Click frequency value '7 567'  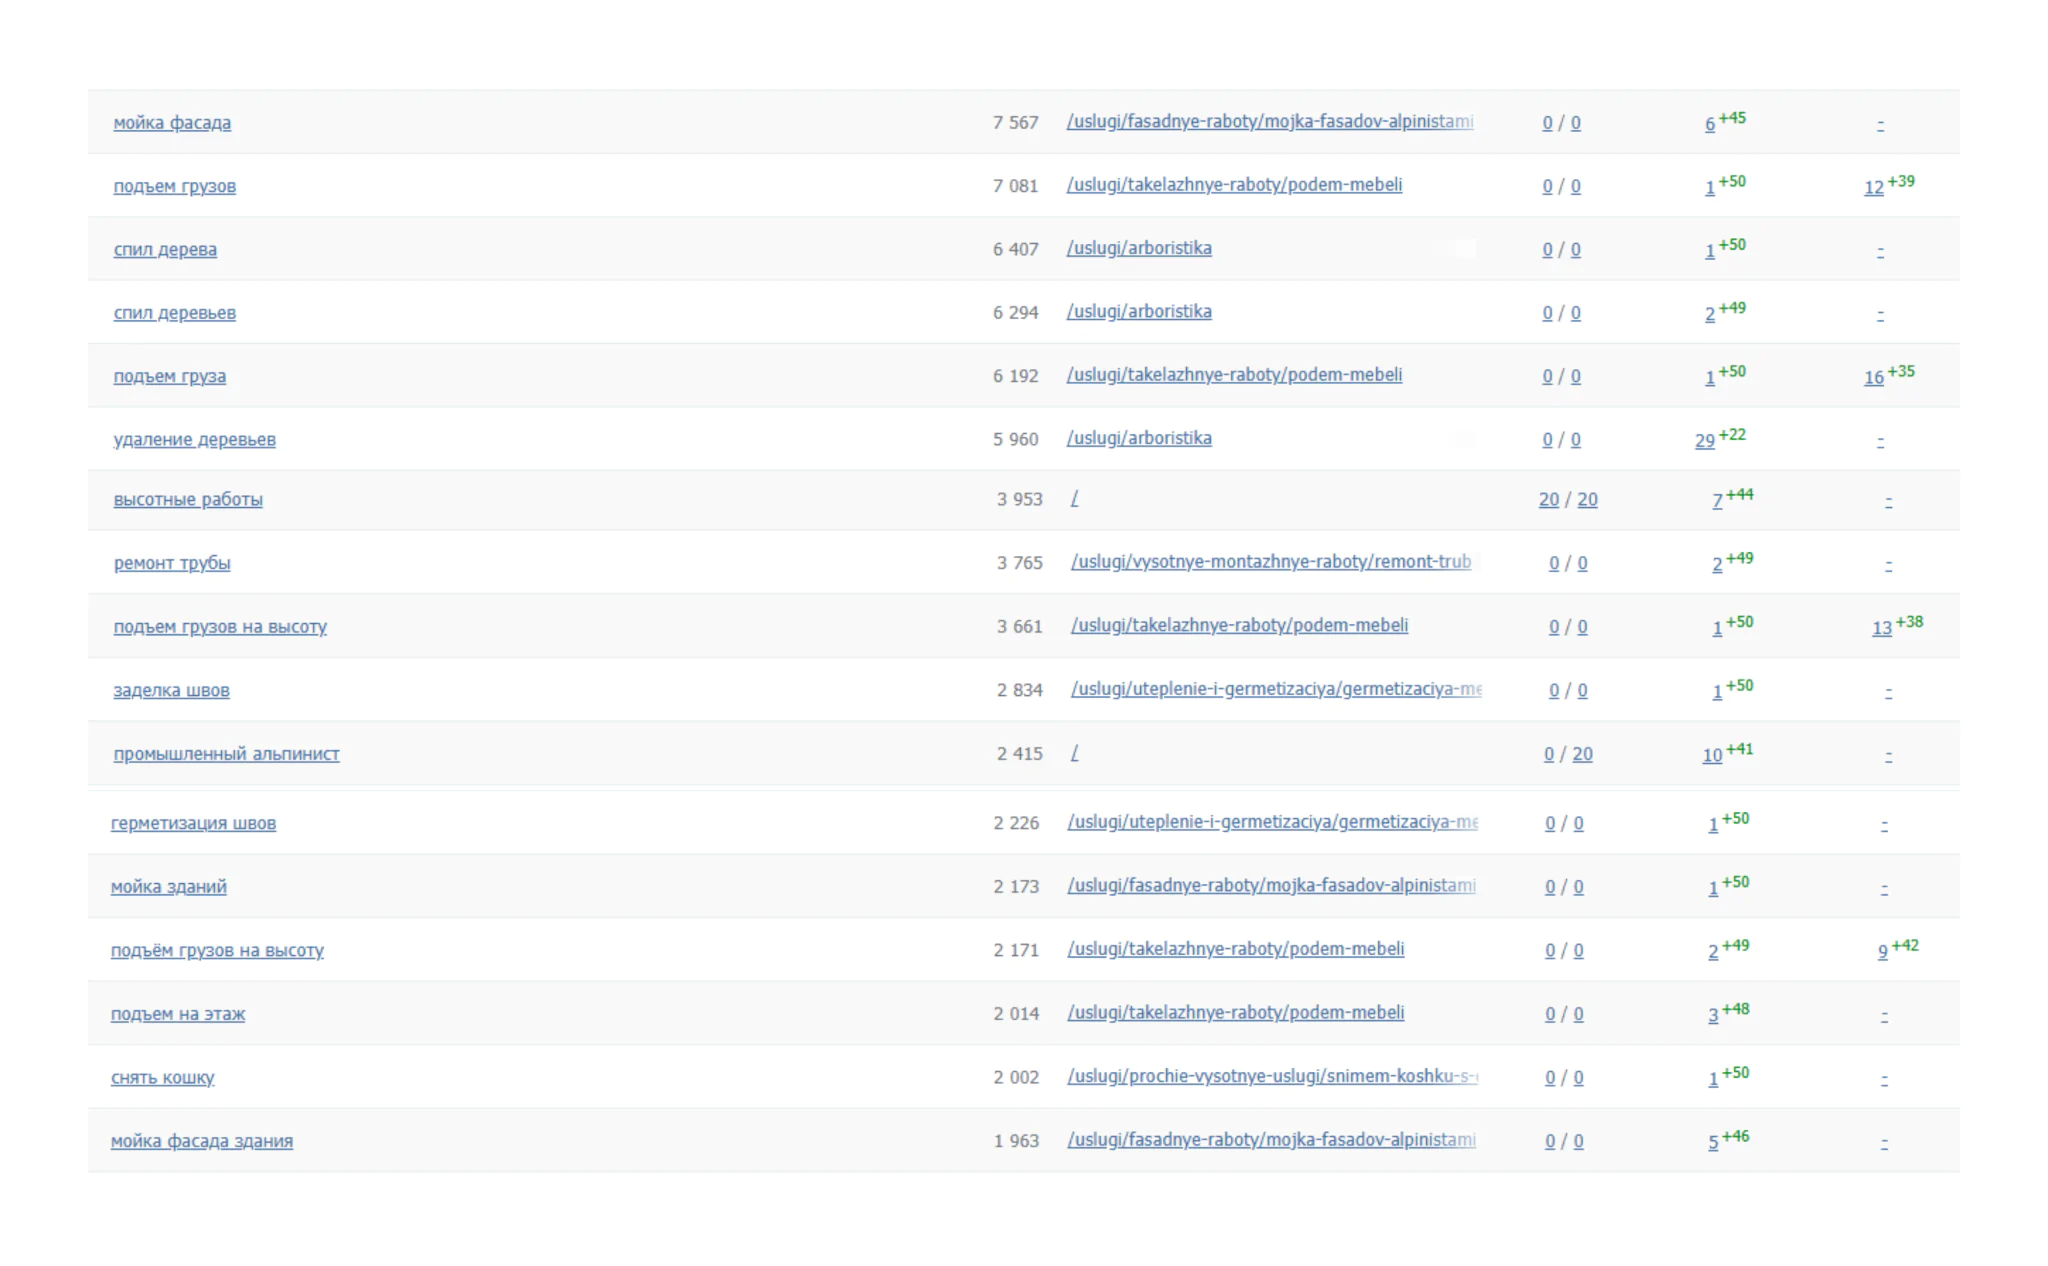1015,123
